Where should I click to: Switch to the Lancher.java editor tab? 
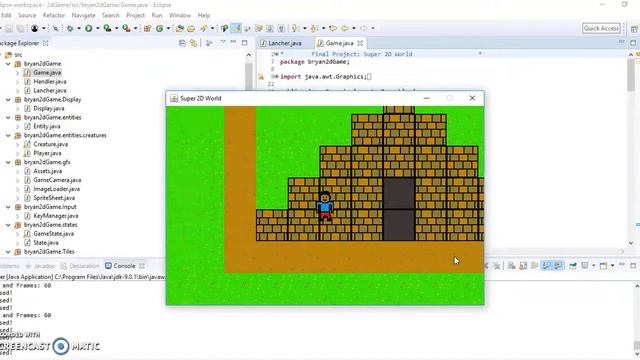tap(285, 43)
